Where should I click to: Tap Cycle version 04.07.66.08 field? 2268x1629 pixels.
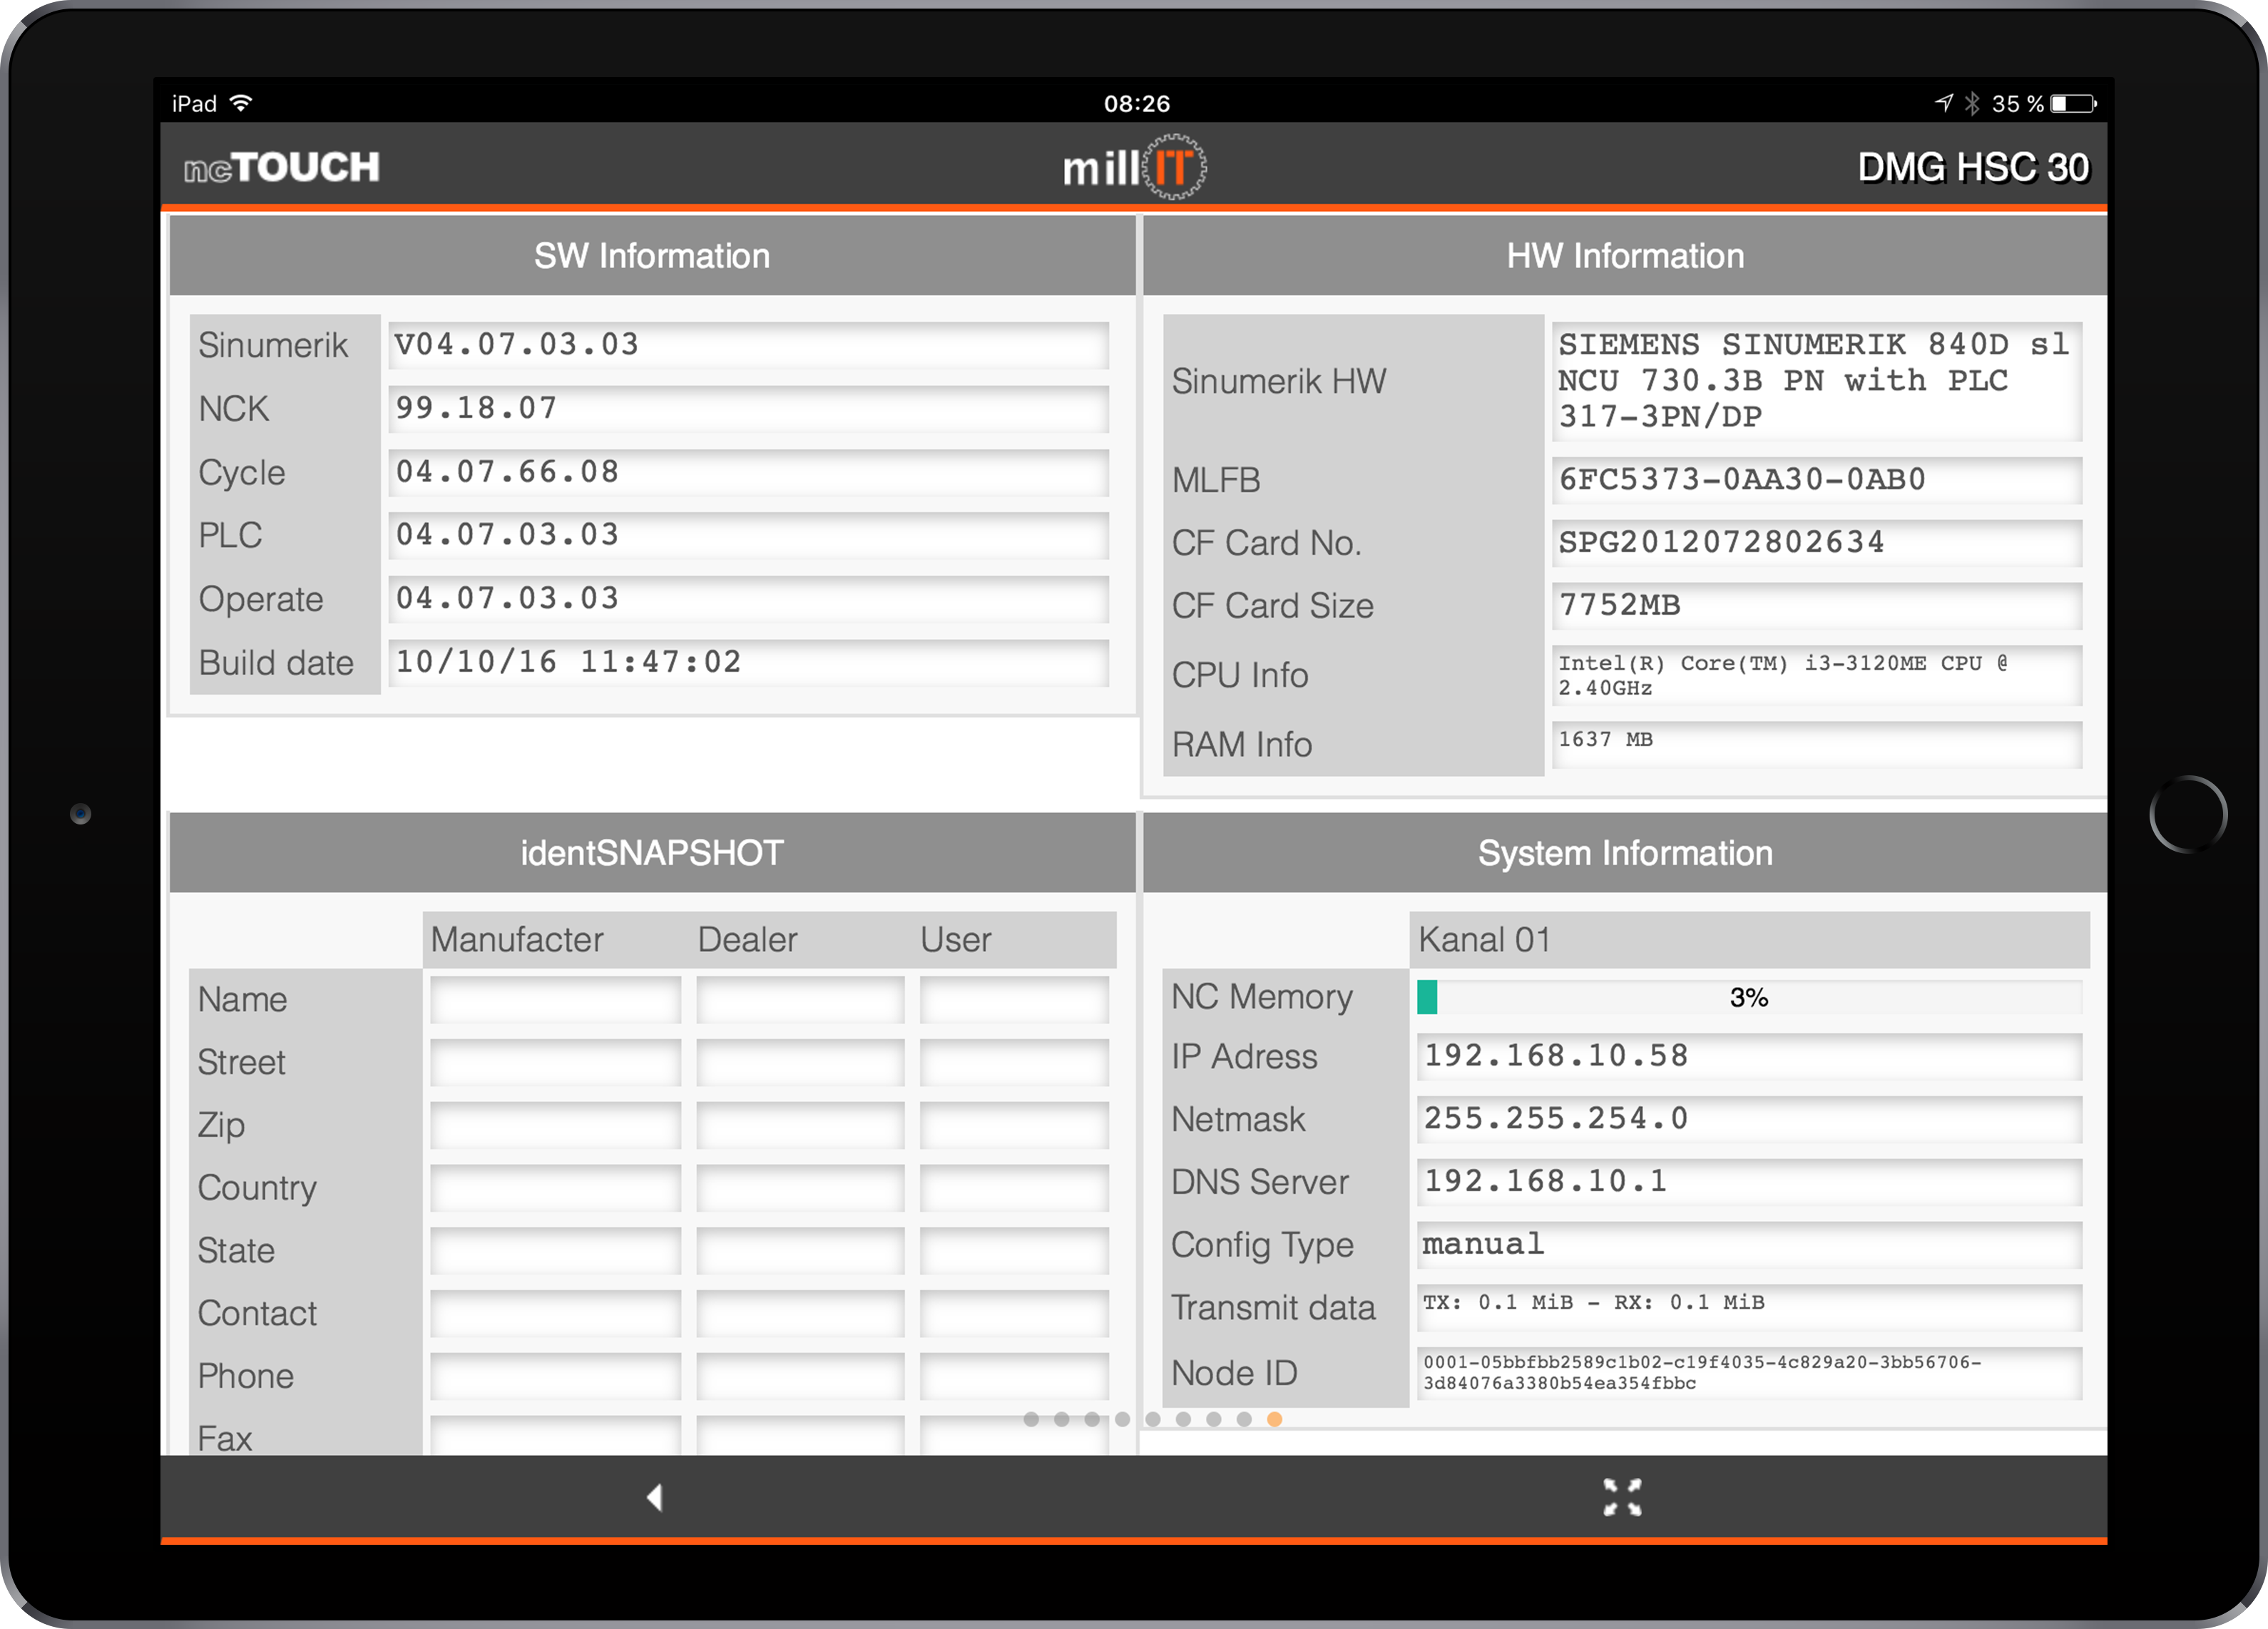click(x=748, y=472)
